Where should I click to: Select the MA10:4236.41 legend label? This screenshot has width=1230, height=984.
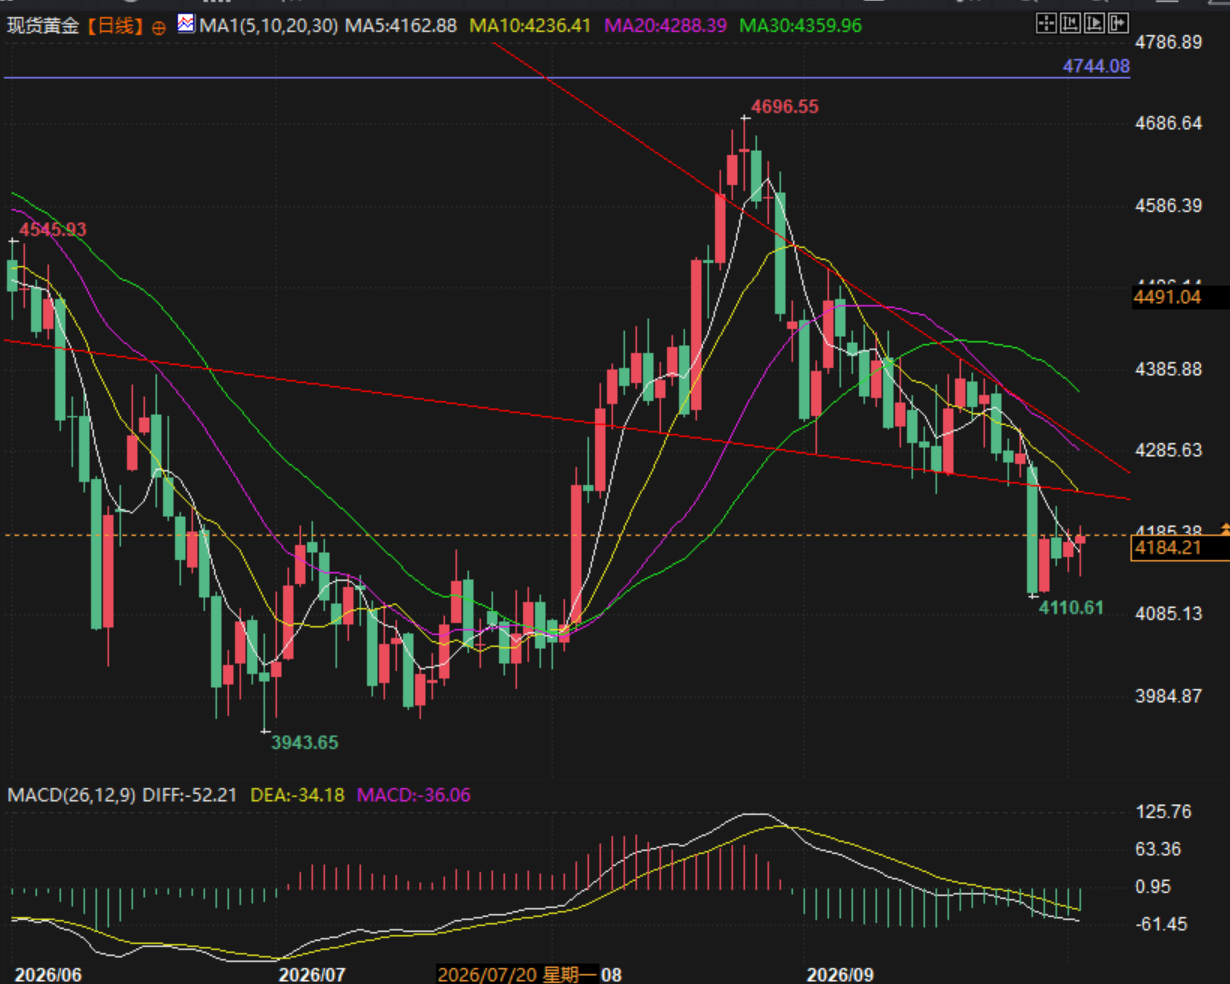coord(530,25)
